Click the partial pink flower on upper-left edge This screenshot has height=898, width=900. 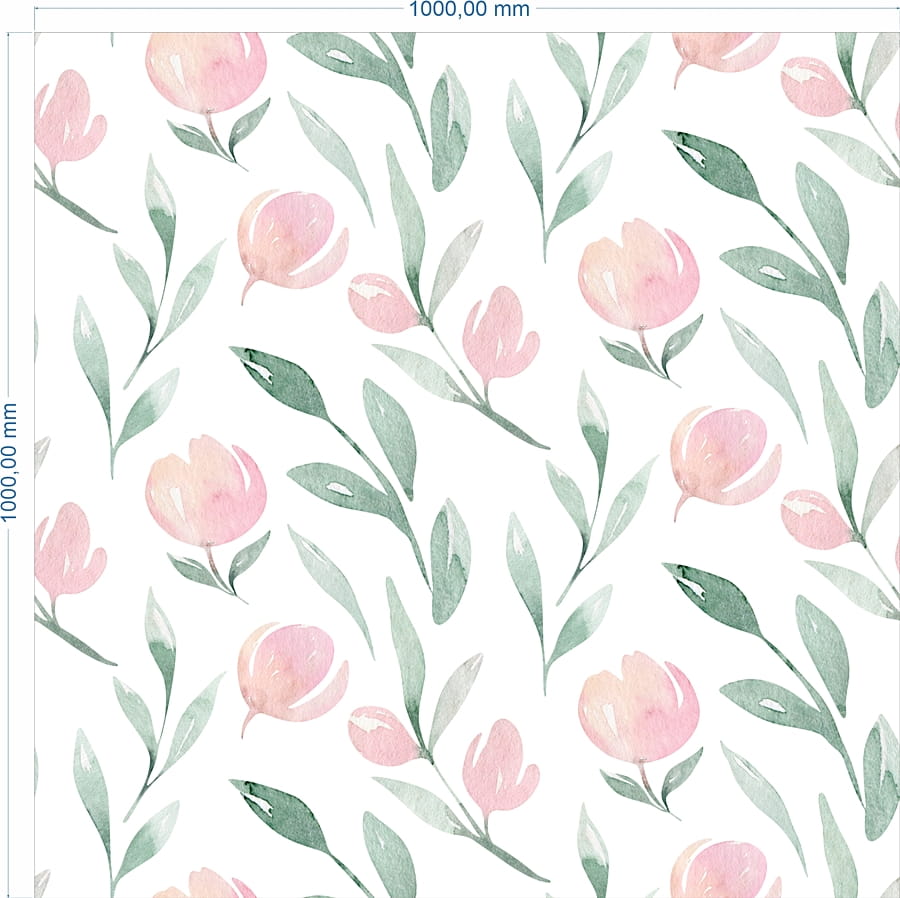pyautogui.click(x=69, y=122)
